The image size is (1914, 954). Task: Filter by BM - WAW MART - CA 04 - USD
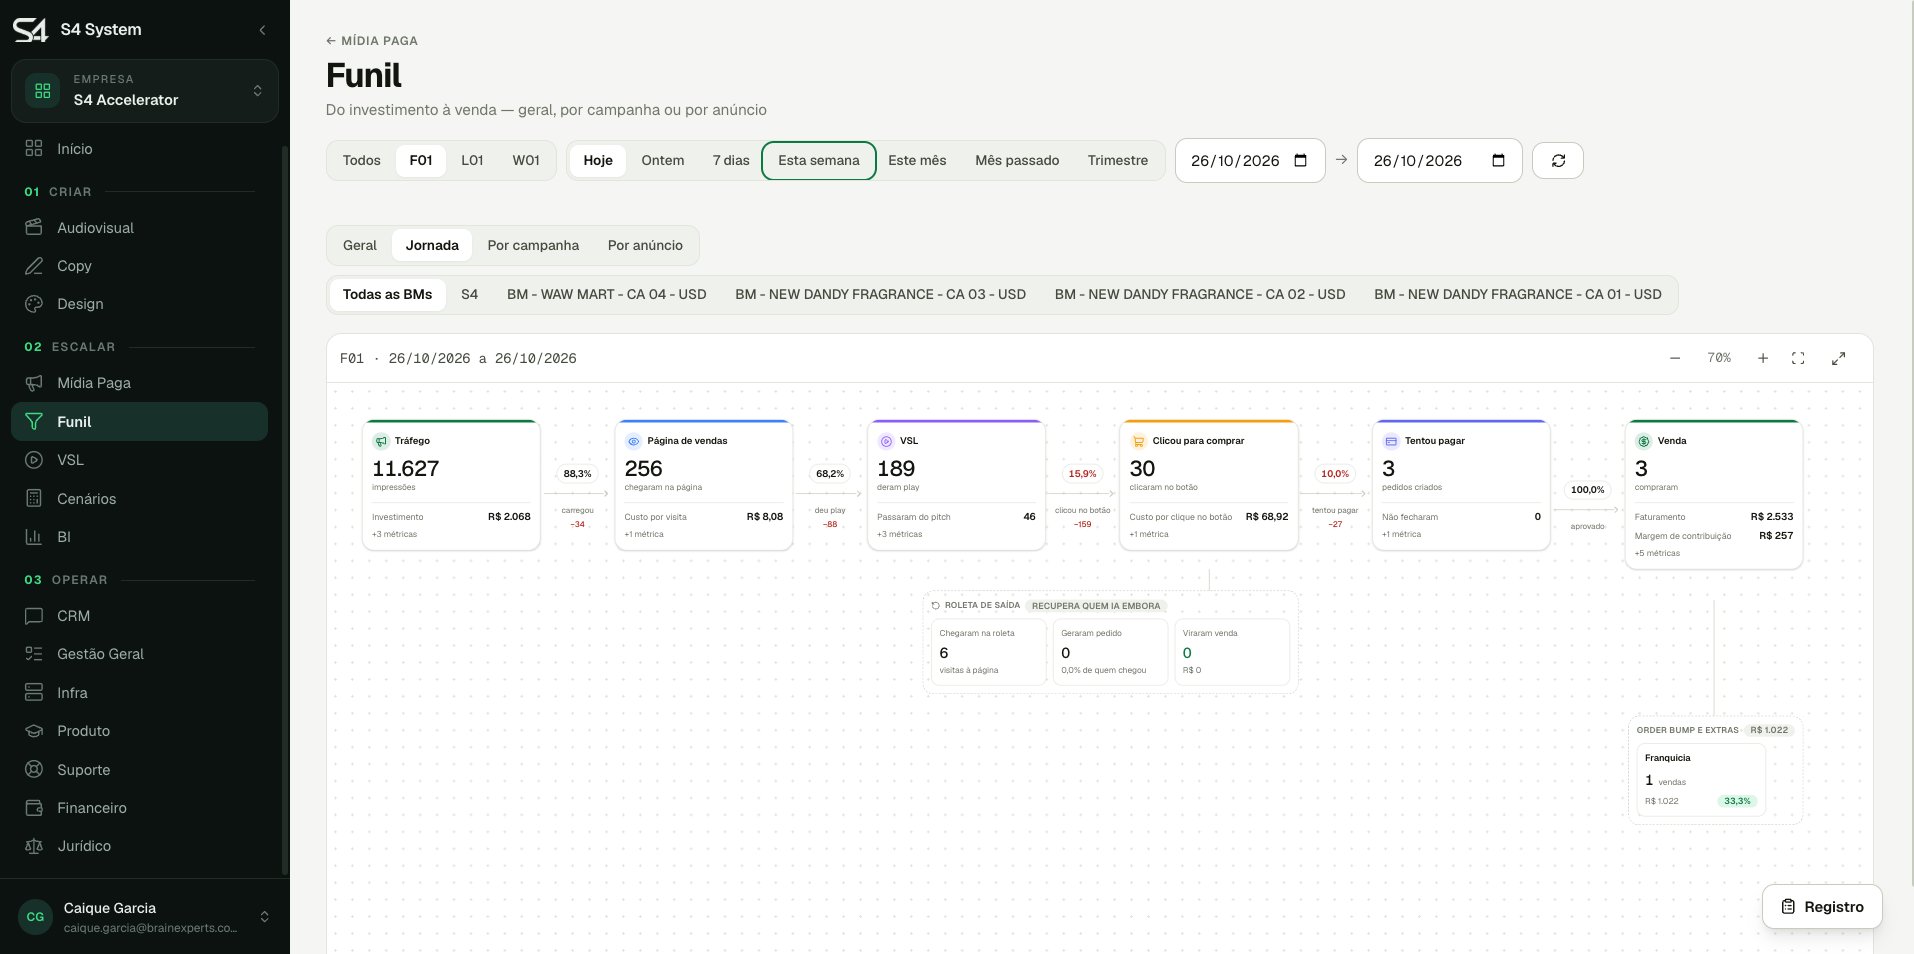tap(607, 294)
